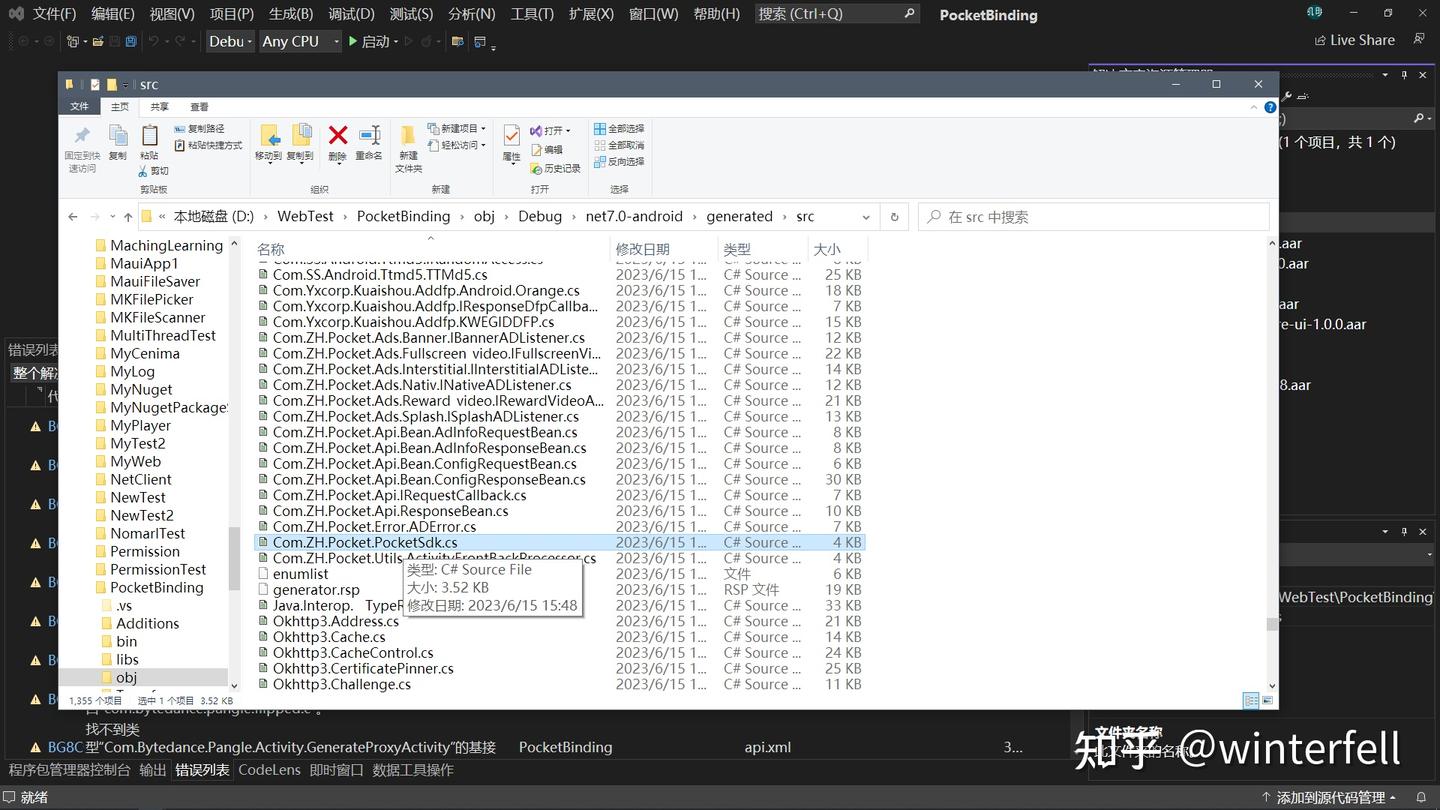Click 'PocketBinding' in the address breadcrumb
The height and width of the screenshot is (810, 1440).
click(x=403, y=216)
